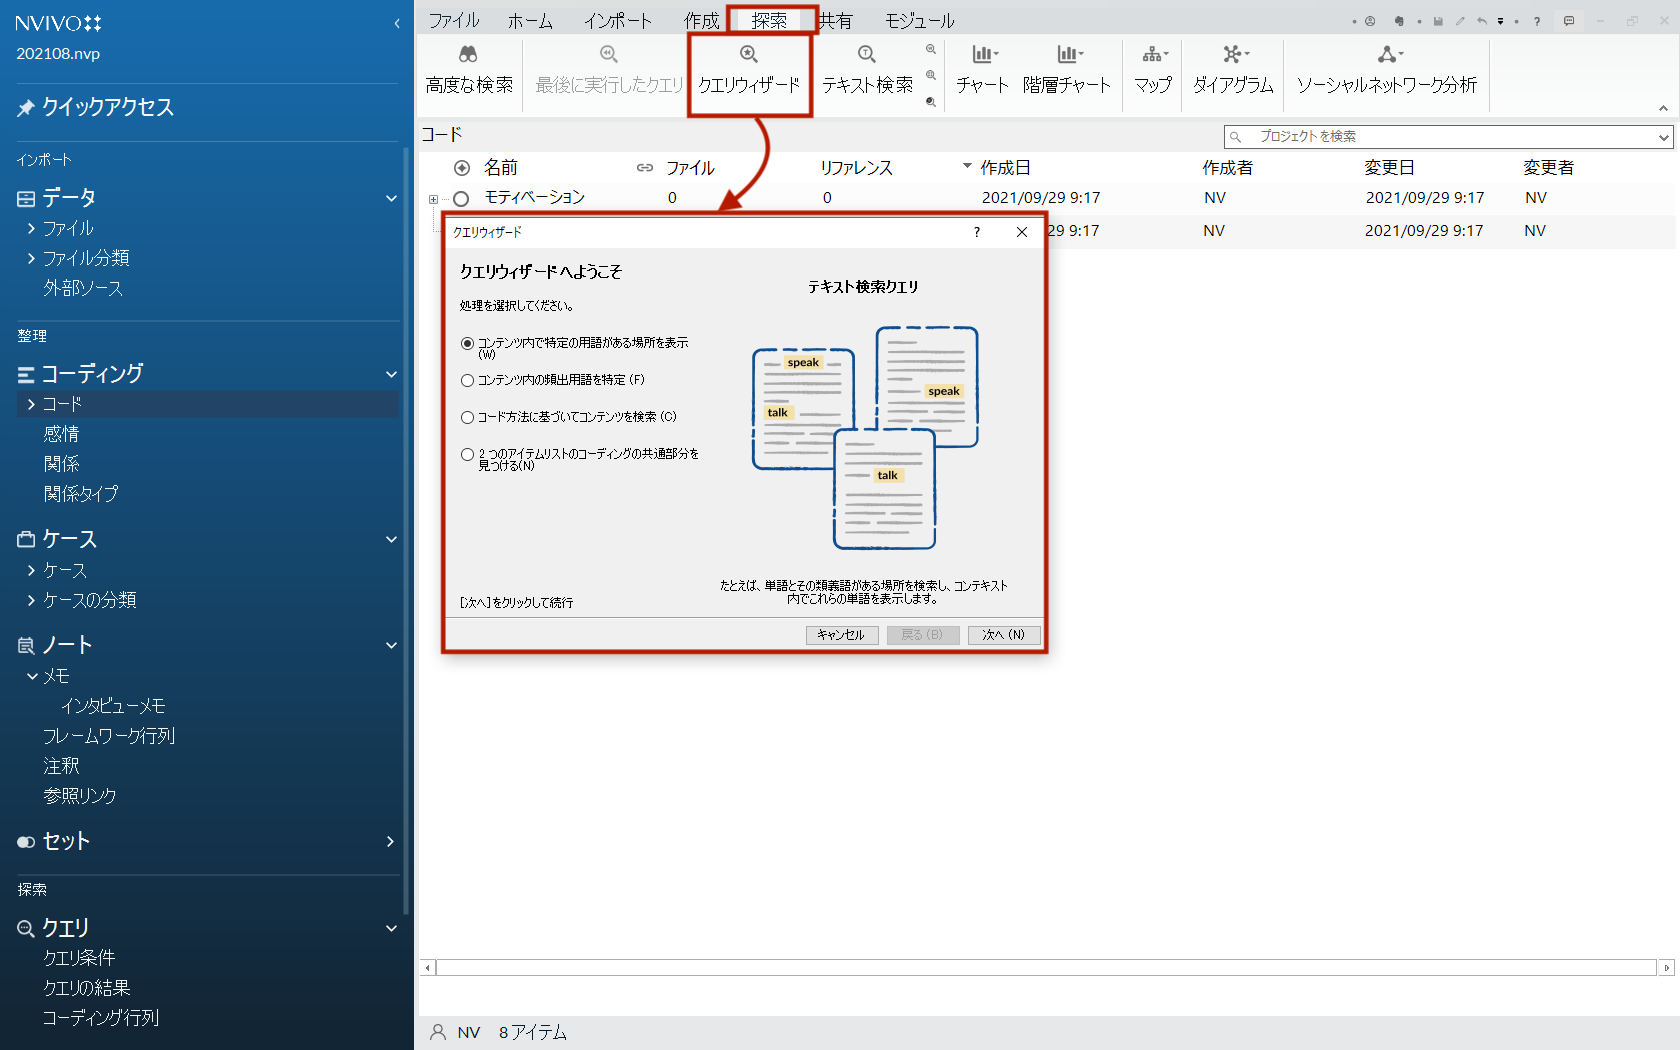The width and height of the screenshot is (1680, 1050).
Task: Open the 高度な検索 binoculars tool
Action: 469,70
